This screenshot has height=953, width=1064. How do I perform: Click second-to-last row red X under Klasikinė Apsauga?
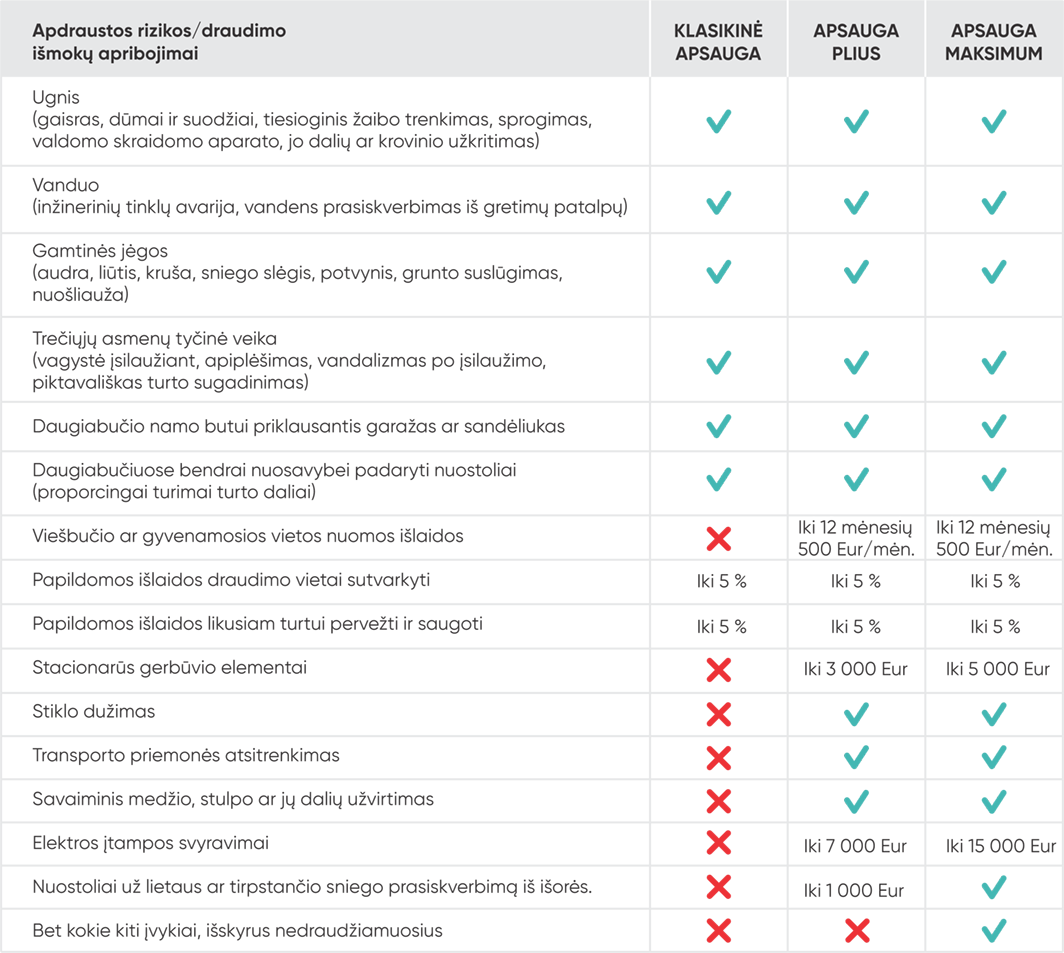[x=718, y=886]
